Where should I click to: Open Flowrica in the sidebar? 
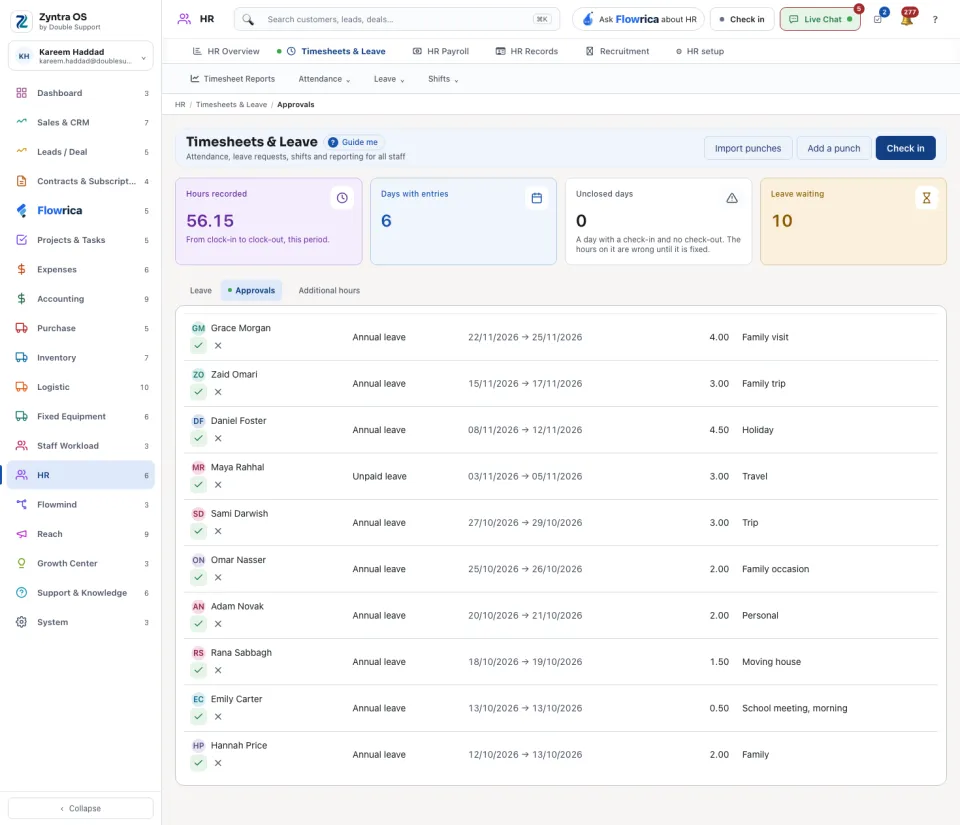pyautogui.click(x=81, y=211)
